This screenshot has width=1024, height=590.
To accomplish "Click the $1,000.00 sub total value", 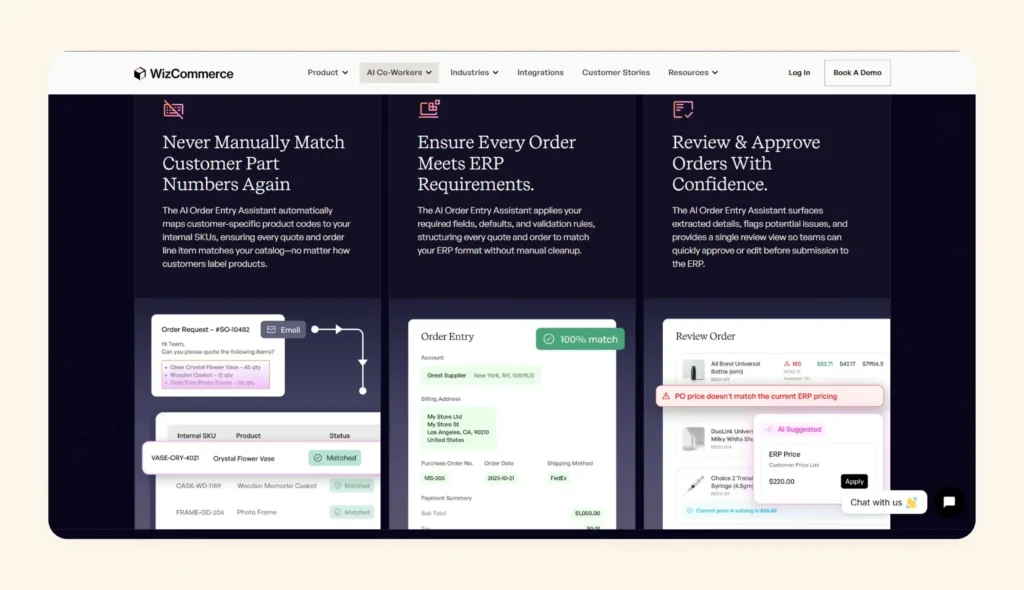I will [x=587, y=513].
